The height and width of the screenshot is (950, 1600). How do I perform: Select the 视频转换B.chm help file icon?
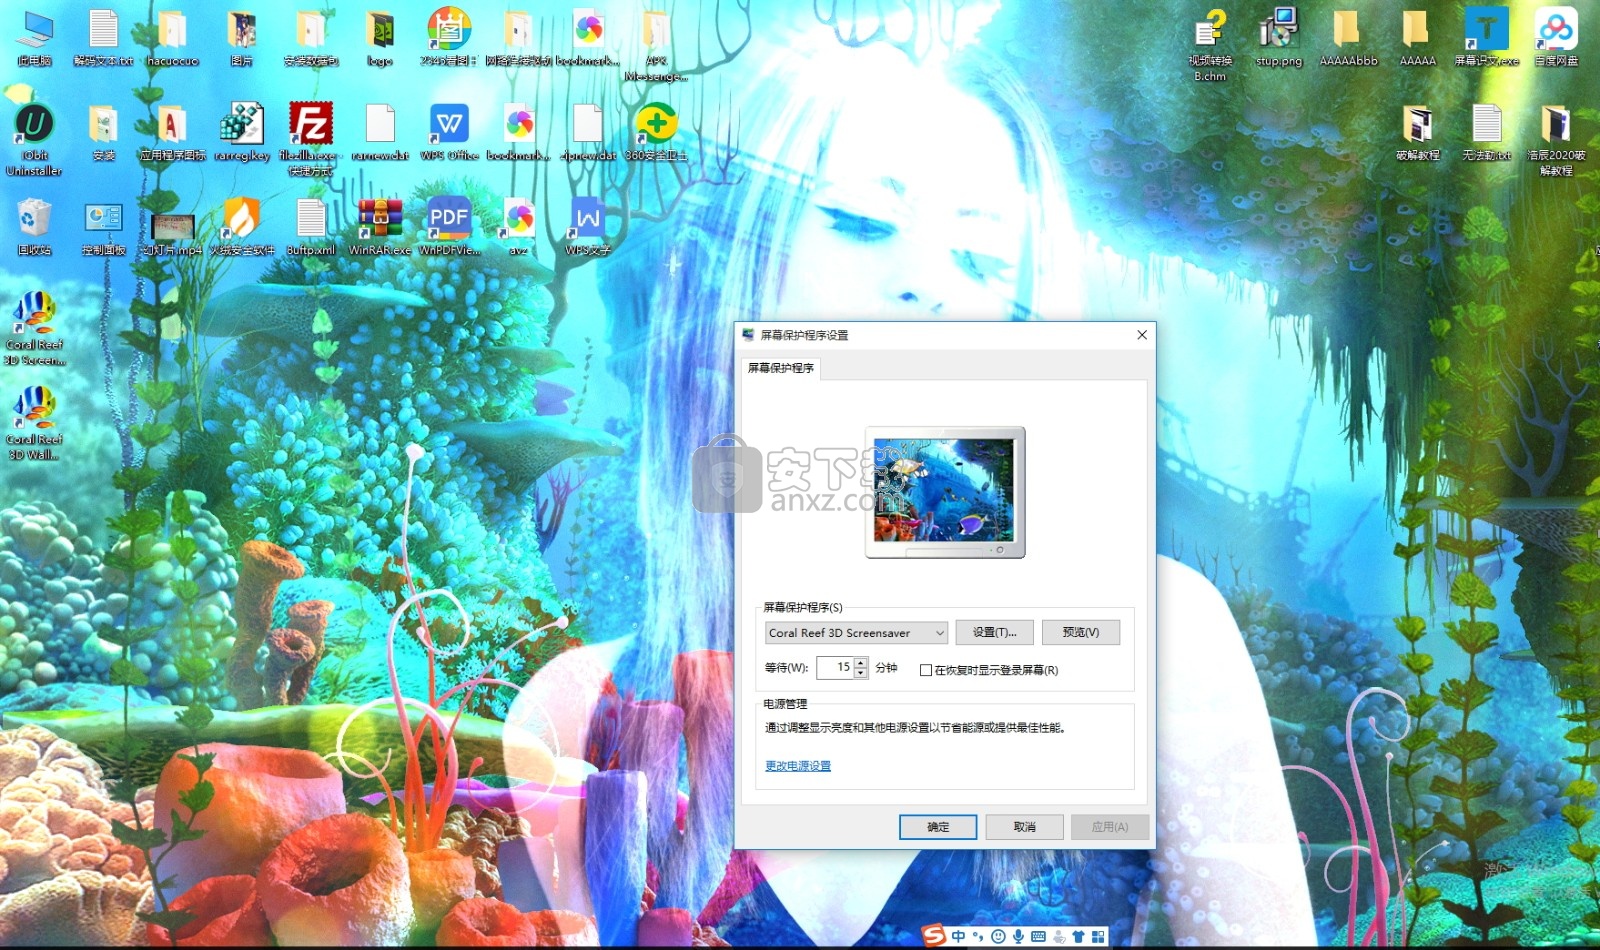(x=1210, y=45)
